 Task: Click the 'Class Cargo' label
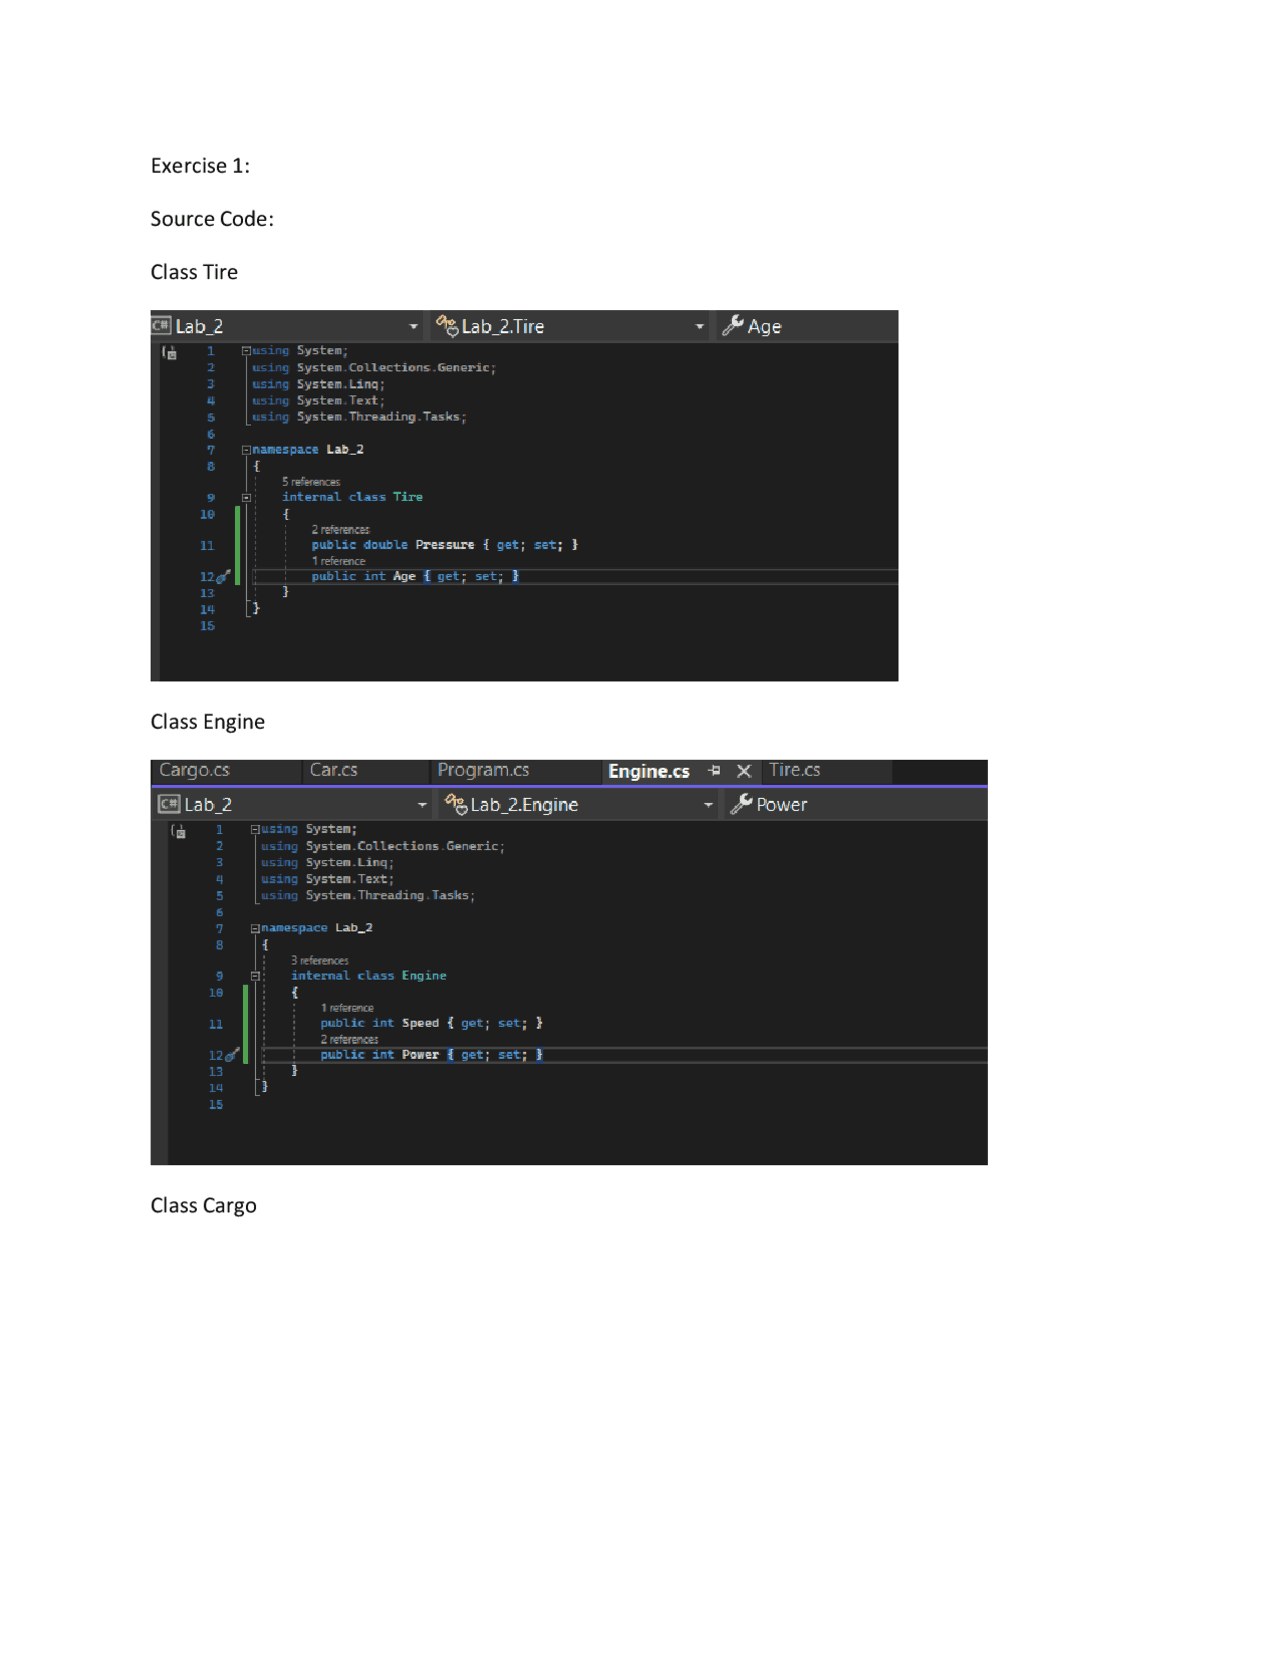pyautogui.click(x=203, y=1206)
